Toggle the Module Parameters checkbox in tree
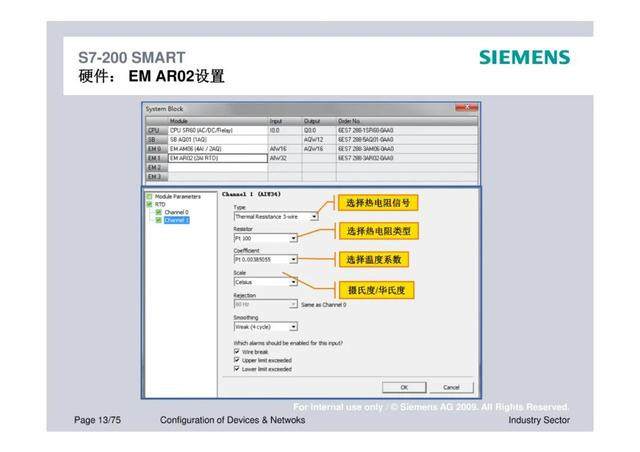 (x=149, y=196)
